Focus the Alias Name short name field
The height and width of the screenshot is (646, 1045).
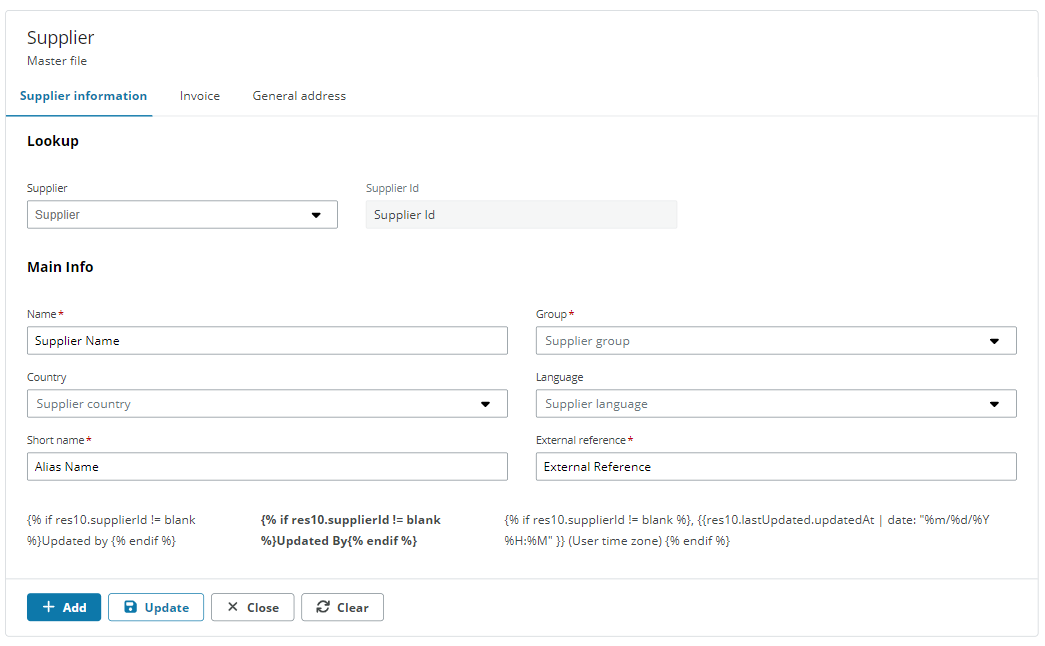[x=267, y=466]
